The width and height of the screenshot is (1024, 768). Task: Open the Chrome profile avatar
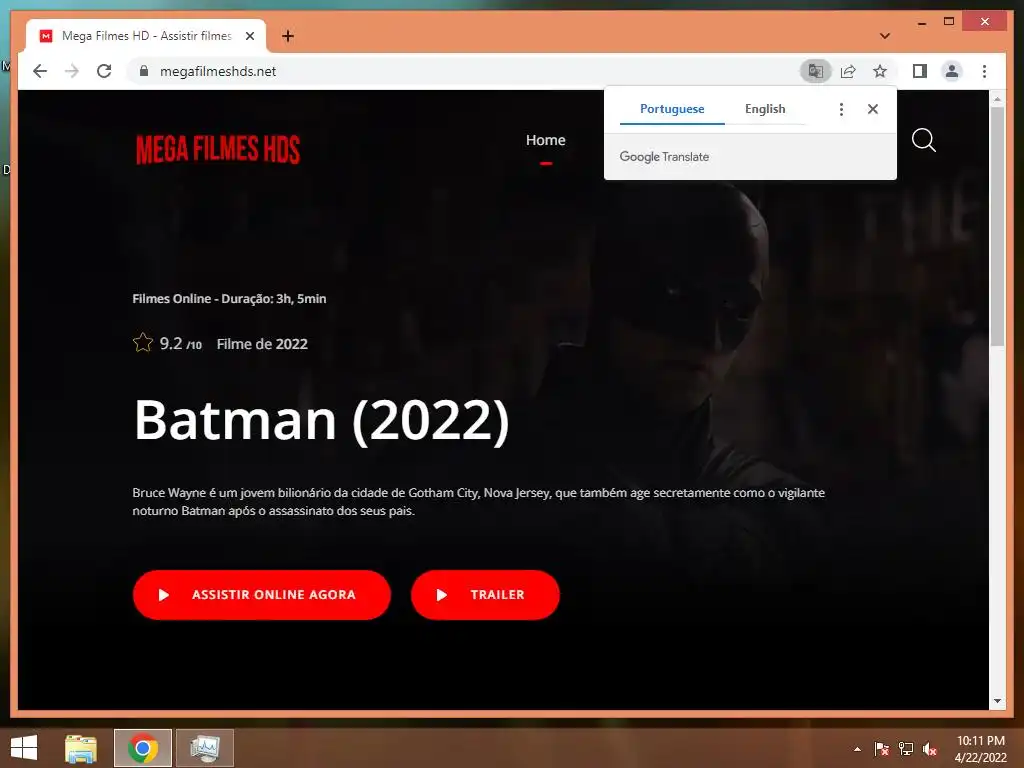coord(952,71)
